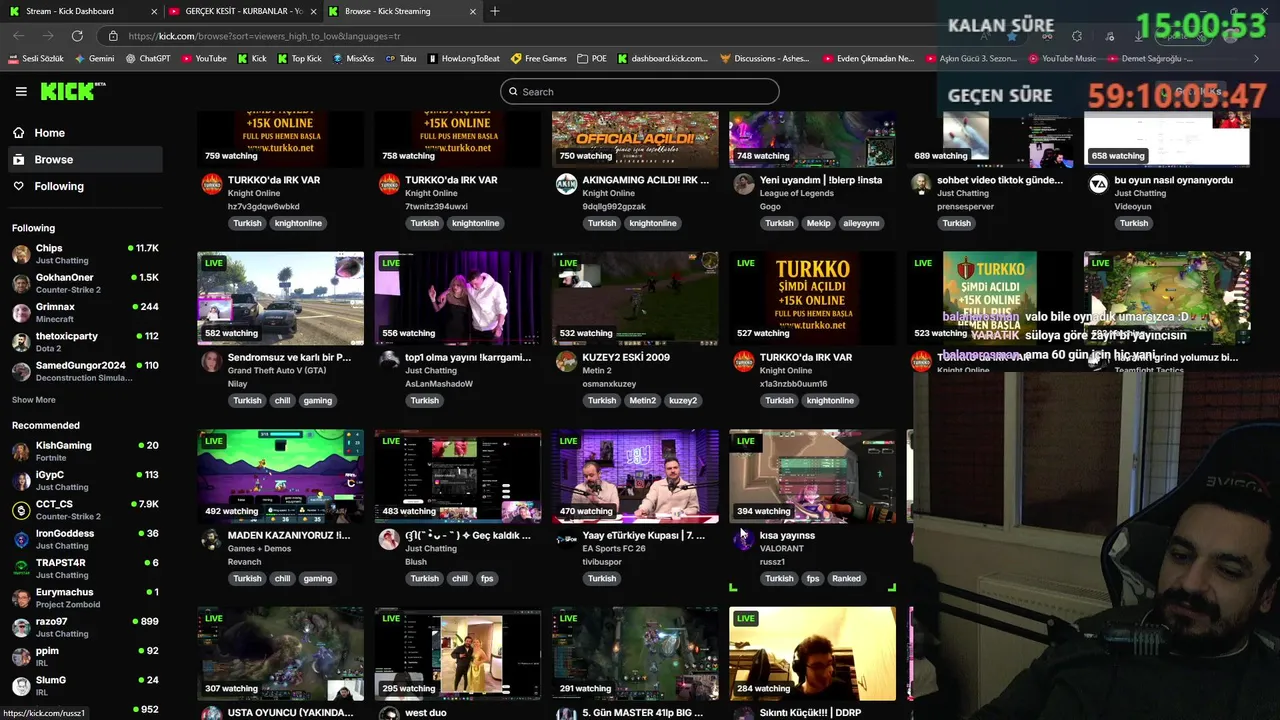Open SamedGungor2024 channel in sidebar
The image size is (1280, 720).
pyautogui.click(x=85, y=371)
